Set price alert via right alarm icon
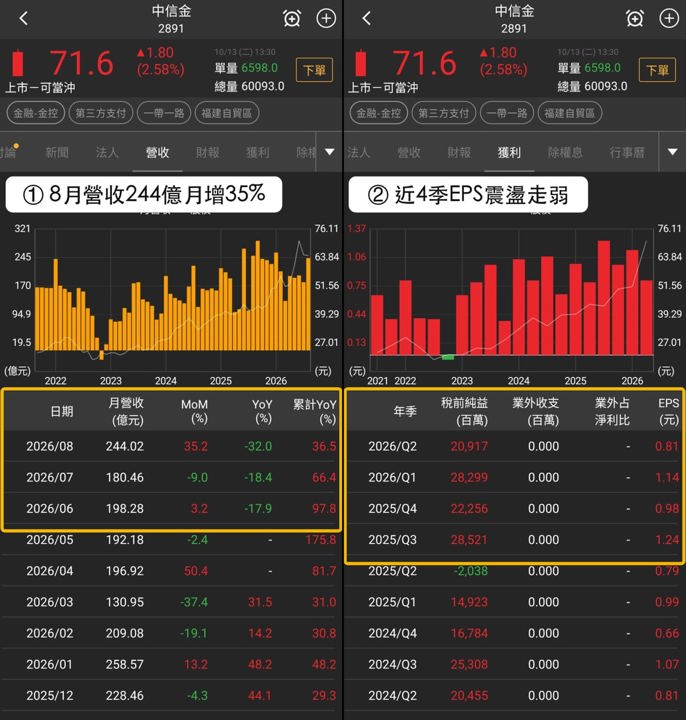The width and height of the screenshot is (686, 720). click(635, 19)
